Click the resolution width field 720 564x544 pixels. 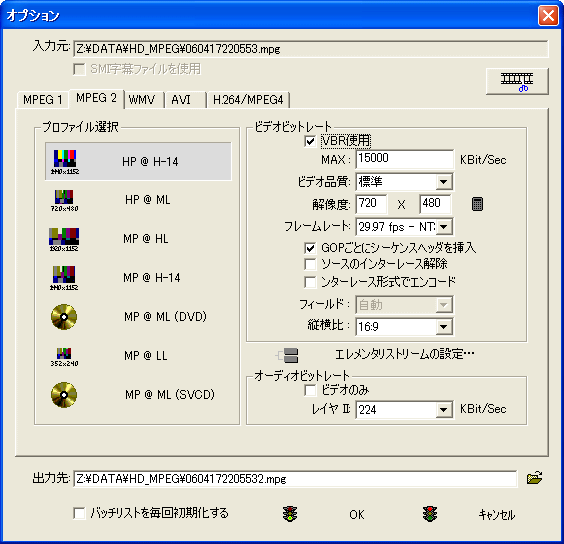[x=372, y=204]
